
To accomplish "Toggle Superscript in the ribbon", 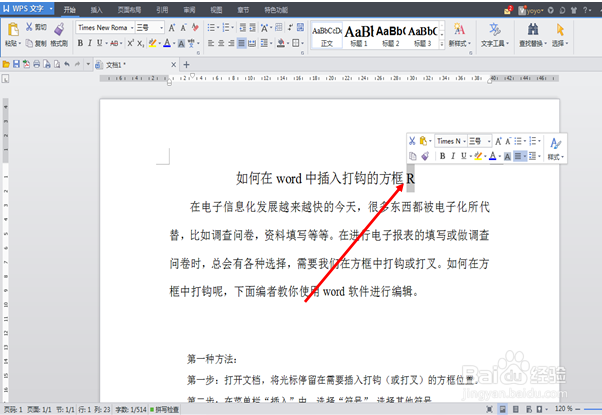I will (131, 43).
